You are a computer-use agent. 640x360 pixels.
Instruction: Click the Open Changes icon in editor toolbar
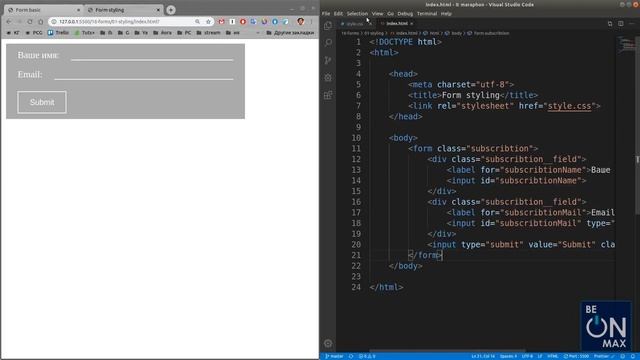click(610, 24)
